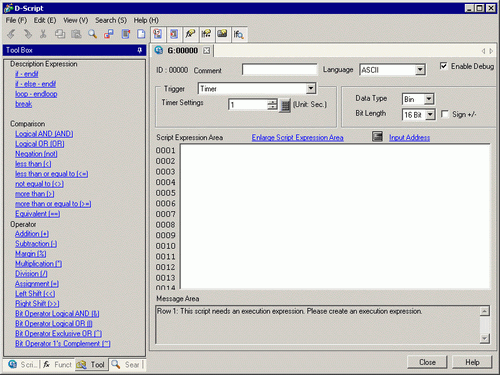Image resolution: width=500 pixels, height=375 pixels.
Task: Click inside the script expression editor
Action: pos(335,216)
